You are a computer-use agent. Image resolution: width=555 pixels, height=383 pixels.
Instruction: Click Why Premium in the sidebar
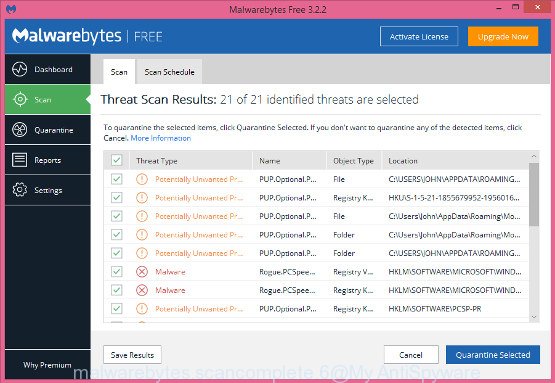point(47,365)
